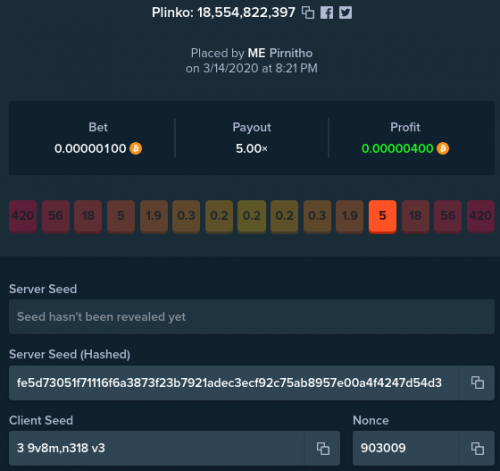
Task: Click the Plinko bet number title
Action: pos(224,13)
